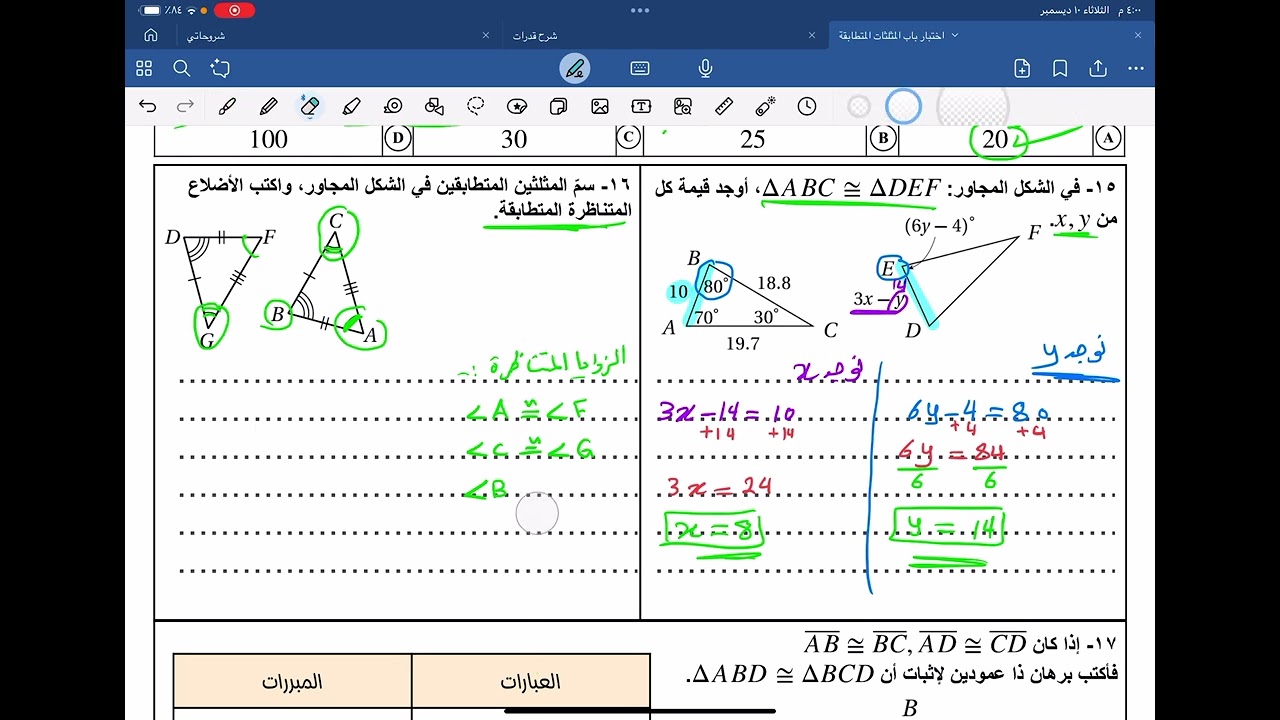Open the page thumbnails grid view
The height and width of the screenshot is (720, 1280).
pyautogui.click(x=144, y=68)
